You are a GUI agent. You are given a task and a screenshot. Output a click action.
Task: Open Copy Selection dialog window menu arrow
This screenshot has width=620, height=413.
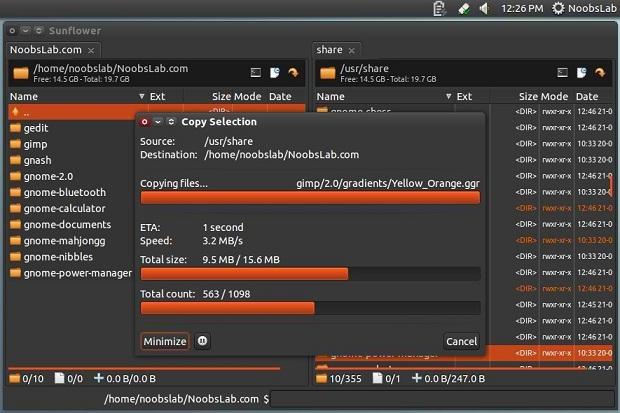tap(158, 122)
